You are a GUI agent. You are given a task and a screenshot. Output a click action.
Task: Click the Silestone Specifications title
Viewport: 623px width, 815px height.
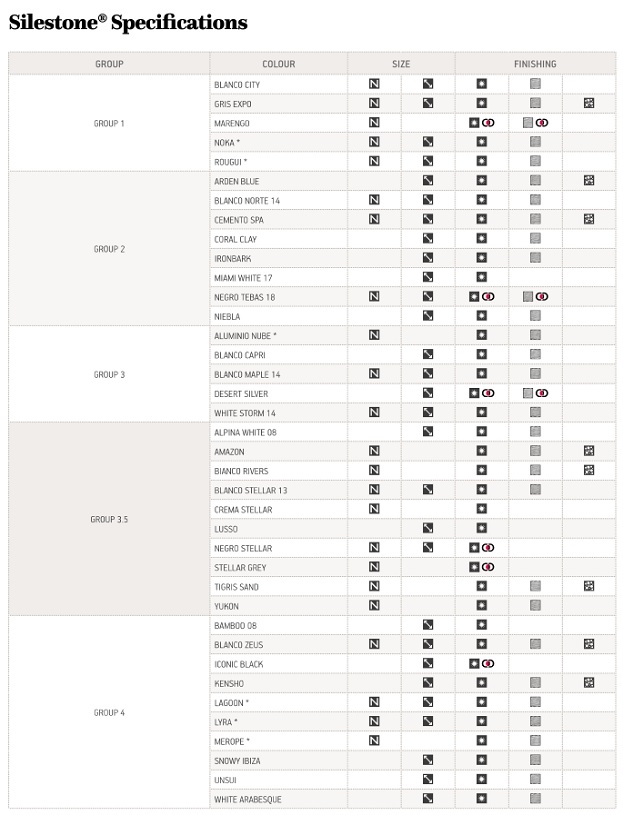point(128,23)
